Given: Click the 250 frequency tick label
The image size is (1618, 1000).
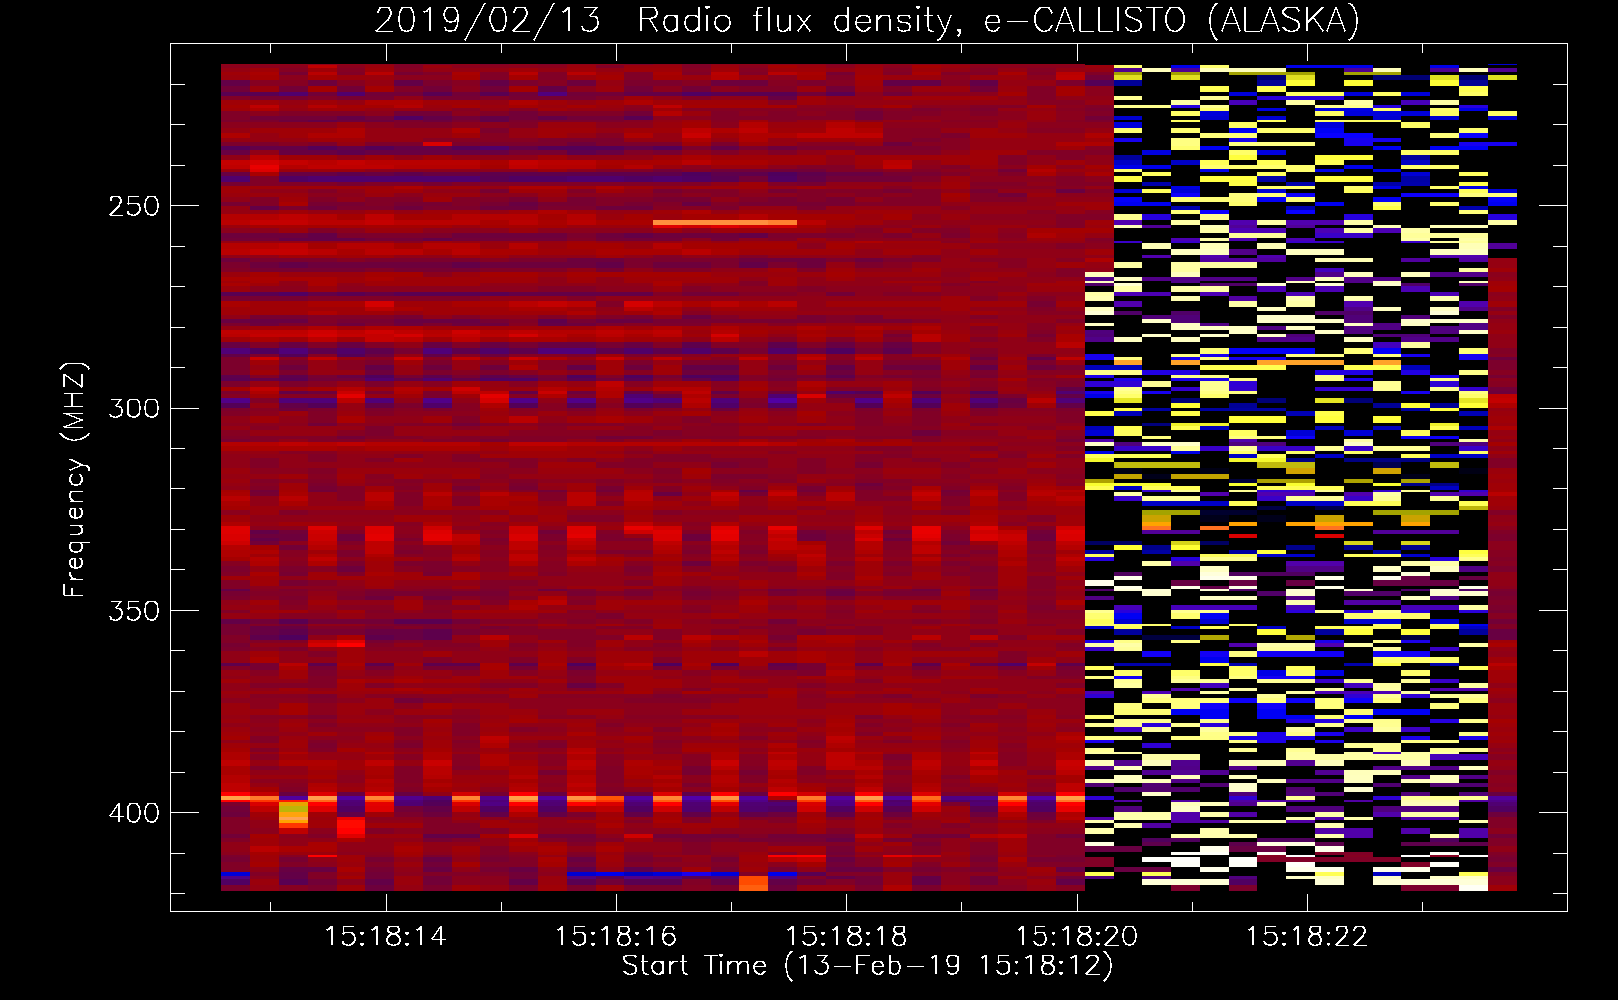Looking at the screenshot, I should pyautogui.click(x=134, y=207).
